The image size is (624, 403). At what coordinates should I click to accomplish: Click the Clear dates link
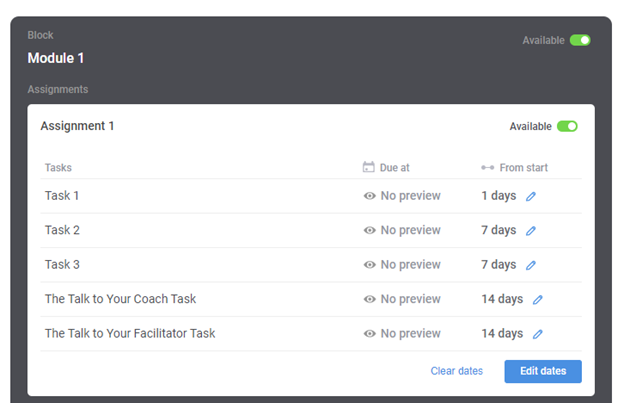click(x=456, y=371)
